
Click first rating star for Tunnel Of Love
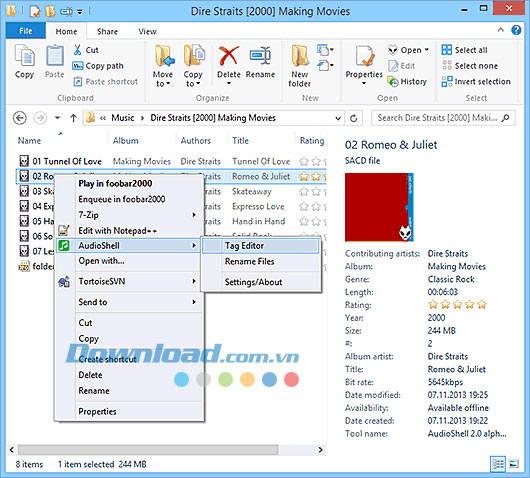304,162
